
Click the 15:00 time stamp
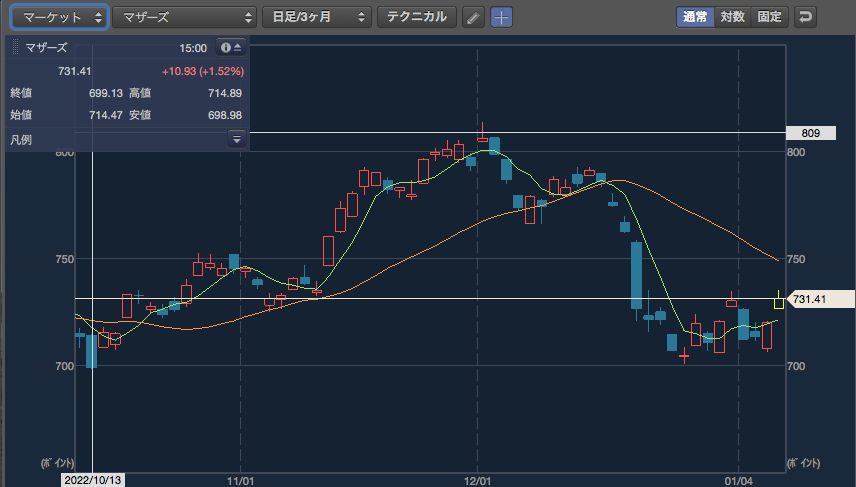(193, 48)
